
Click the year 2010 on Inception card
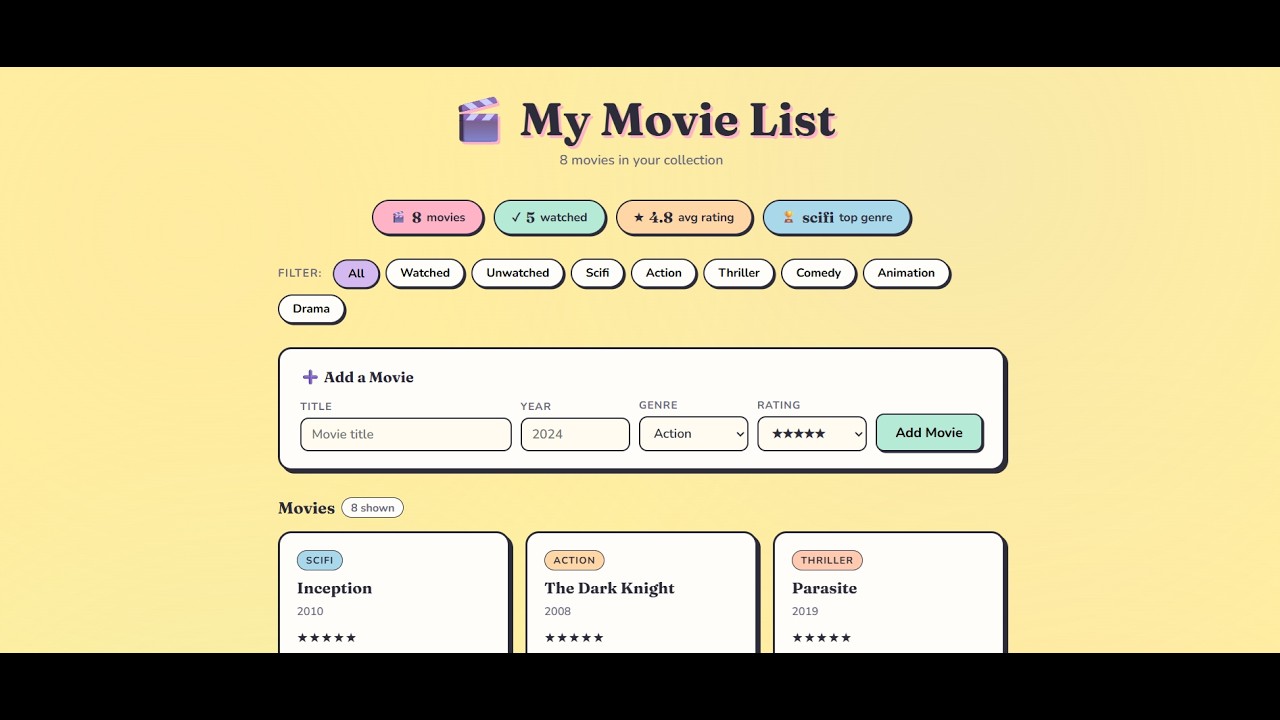(x=310, y=611)
